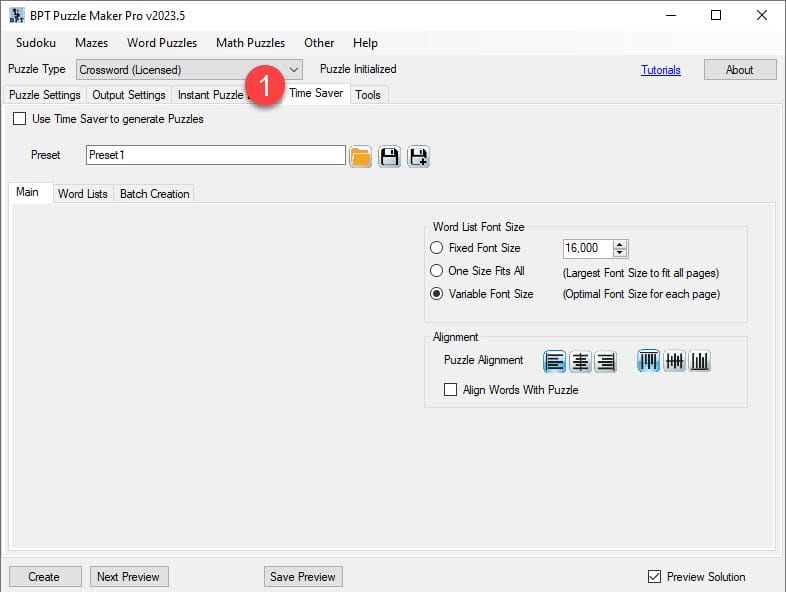The height and width of the screenshot is (592, 786).
Task: Enable Use Time Saver to generate Puzzles
Action: coord(20,119)
